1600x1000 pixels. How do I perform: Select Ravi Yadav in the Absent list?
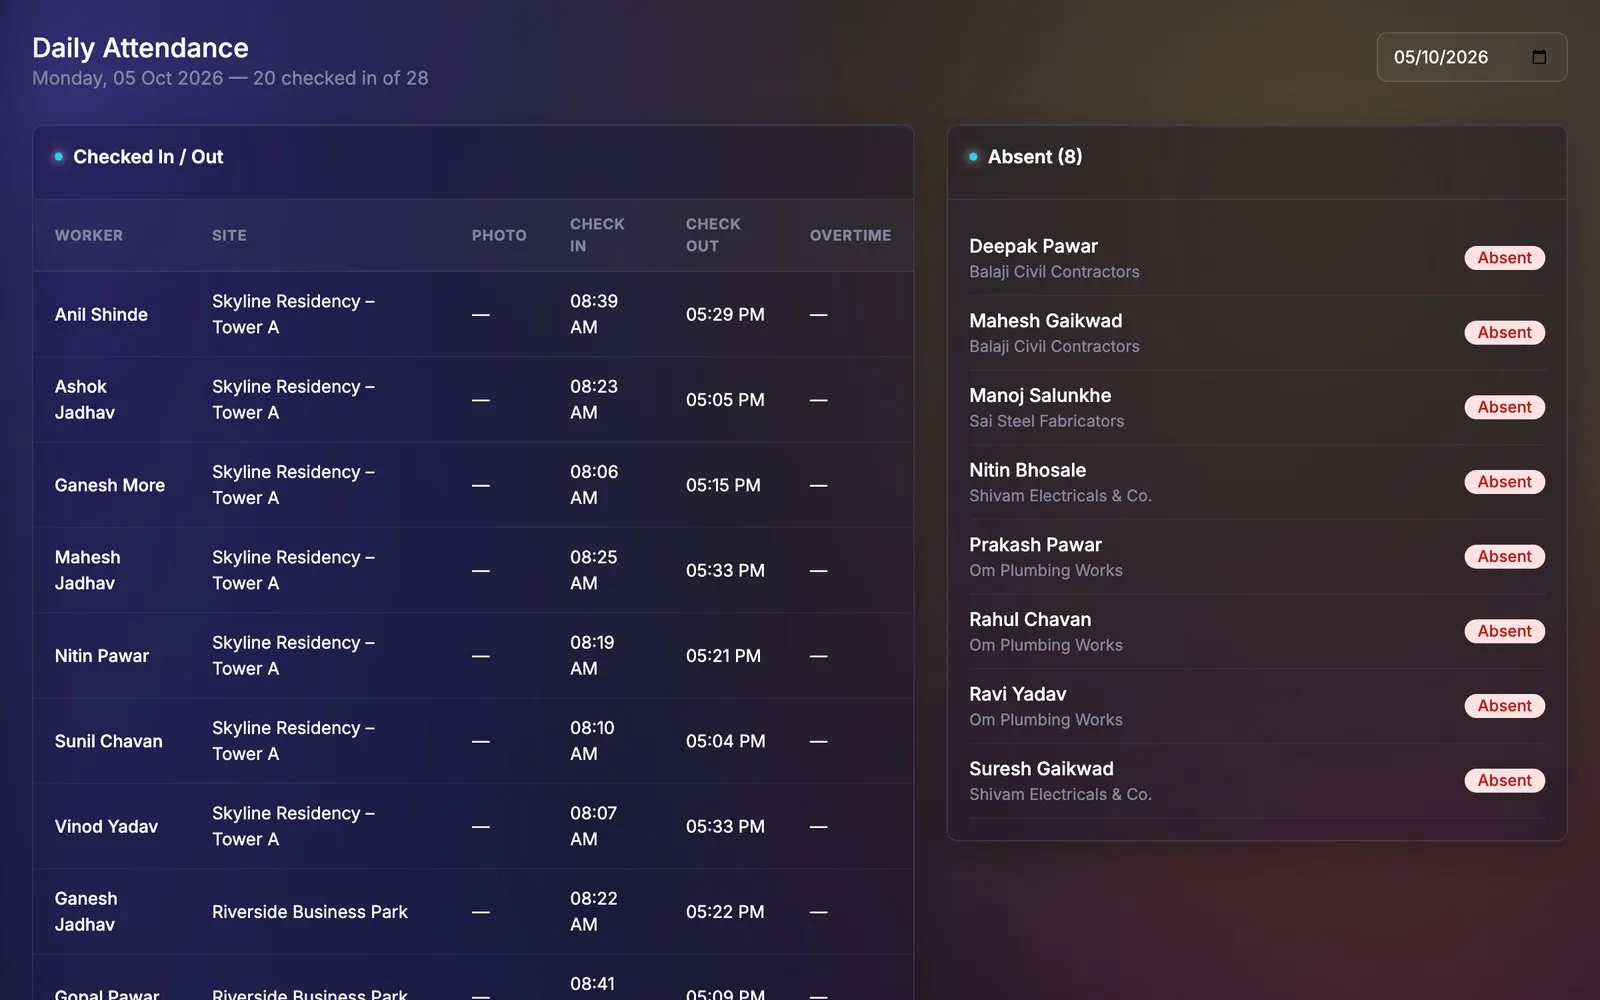pyautogui.click(x=1017, y=694)
